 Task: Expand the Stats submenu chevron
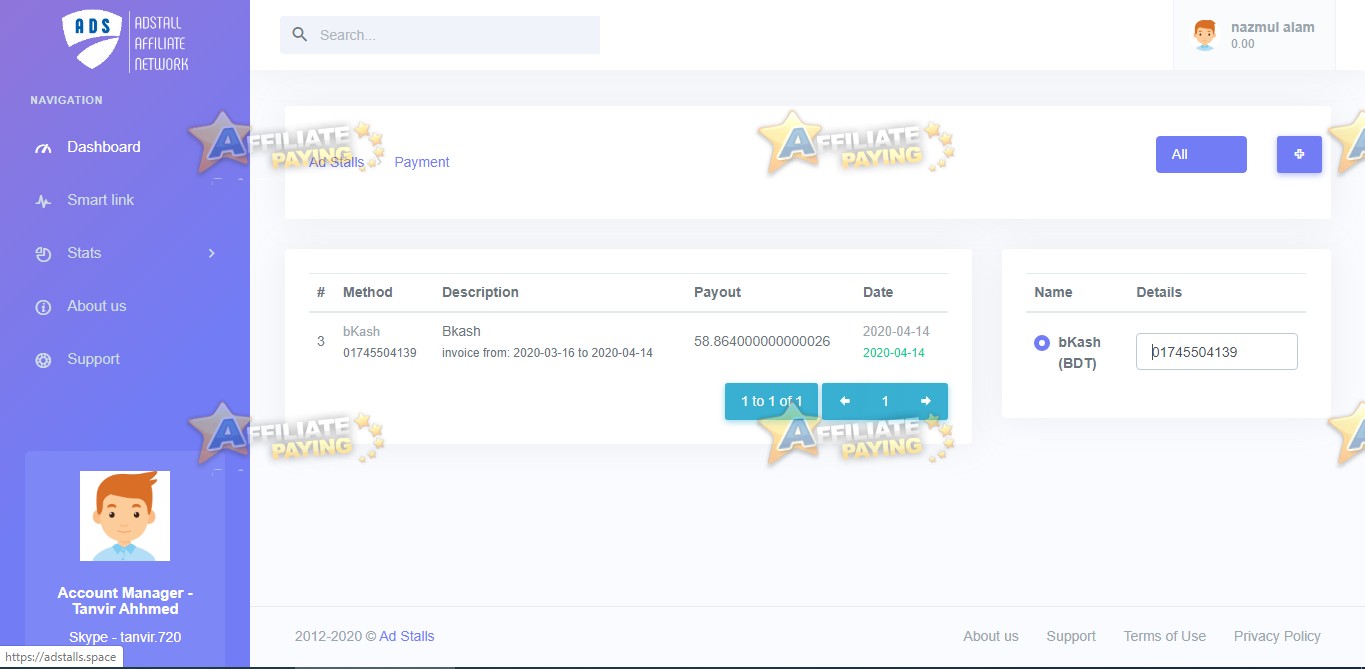pyautogui.click(x=211, y=254)
